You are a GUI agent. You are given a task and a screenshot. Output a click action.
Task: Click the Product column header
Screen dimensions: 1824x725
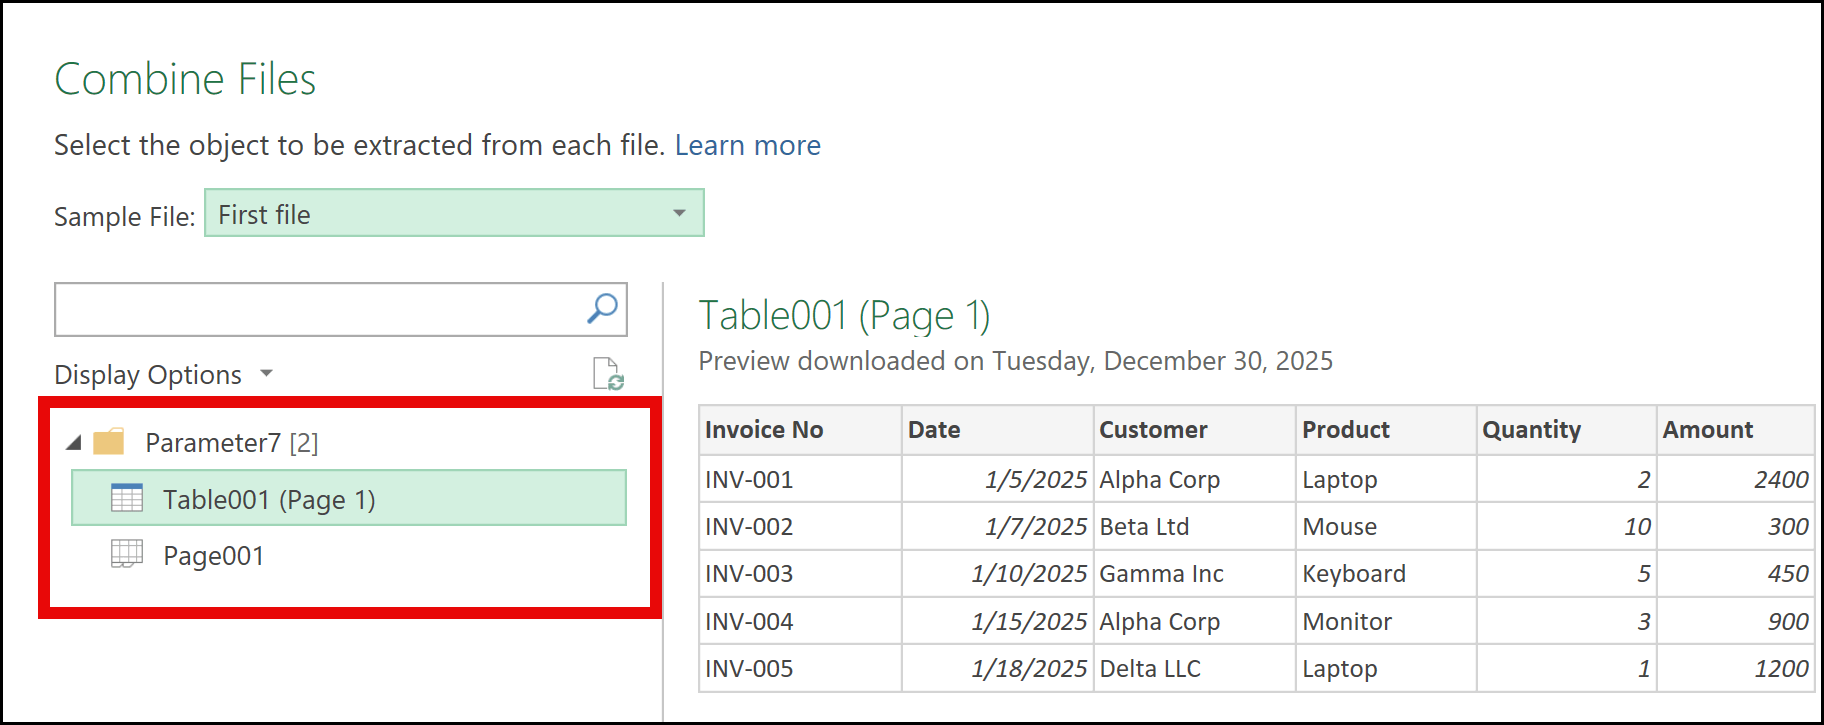point(1345,430)
